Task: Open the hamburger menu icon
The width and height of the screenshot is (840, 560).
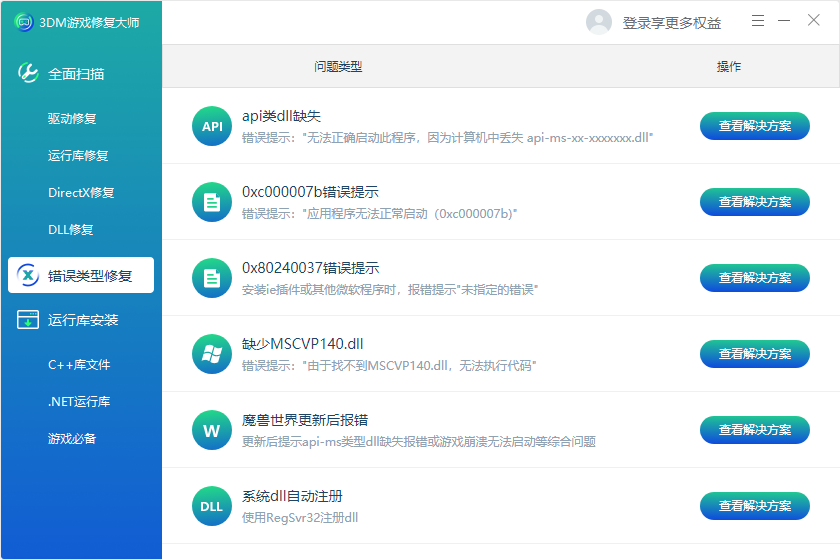Action: click(758, 21)
